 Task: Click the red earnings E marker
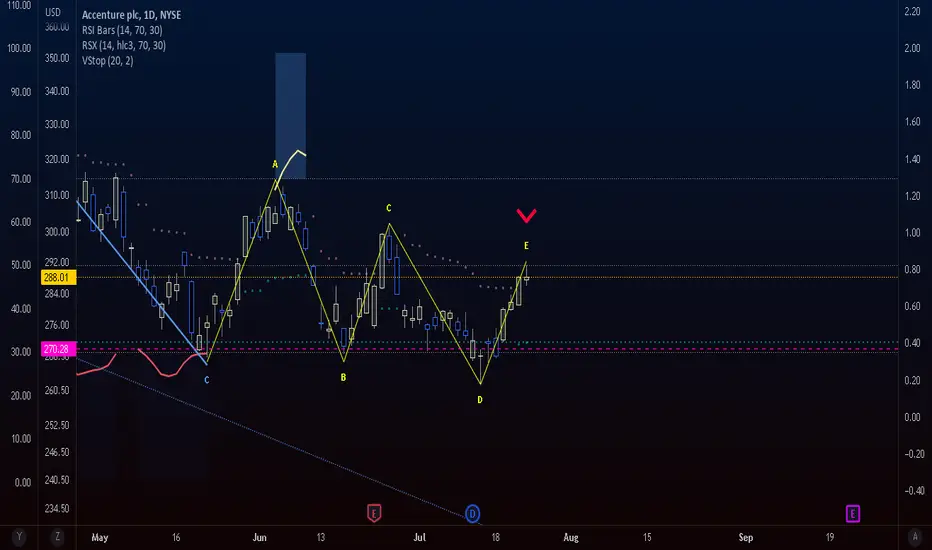coord(374,513)
